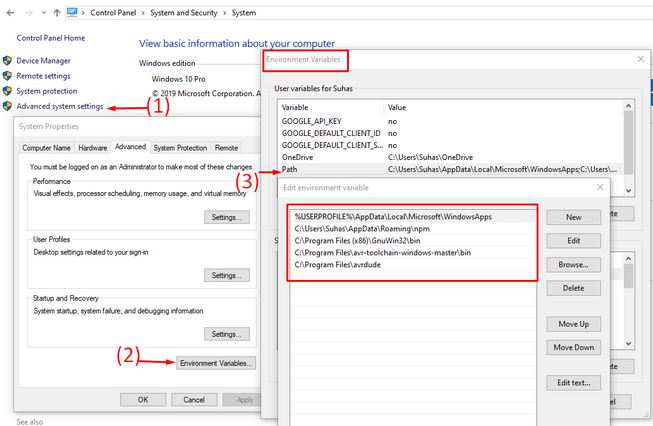
Task: Click Remote settings shield icon
Action: 7,76
